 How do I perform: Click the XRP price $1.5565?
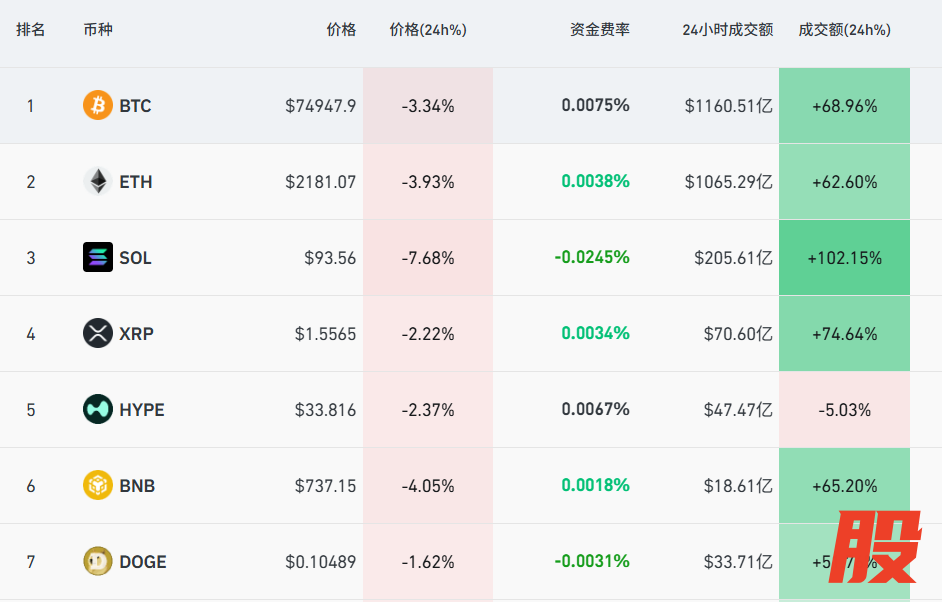(325, 334)
